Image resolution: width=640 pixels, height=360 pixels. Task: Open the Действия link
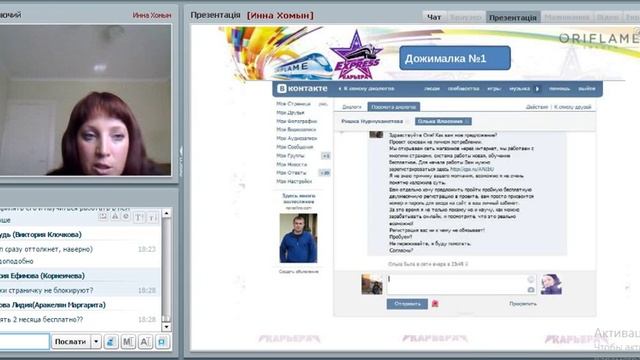[537, 107]
